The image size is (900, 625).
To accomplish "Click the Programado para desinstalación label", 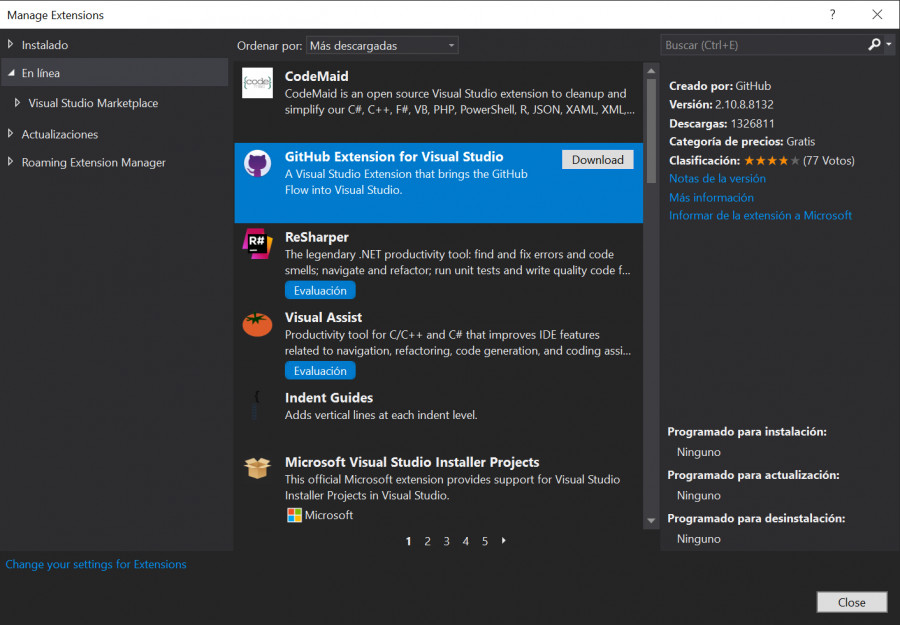I will point(756,518).
